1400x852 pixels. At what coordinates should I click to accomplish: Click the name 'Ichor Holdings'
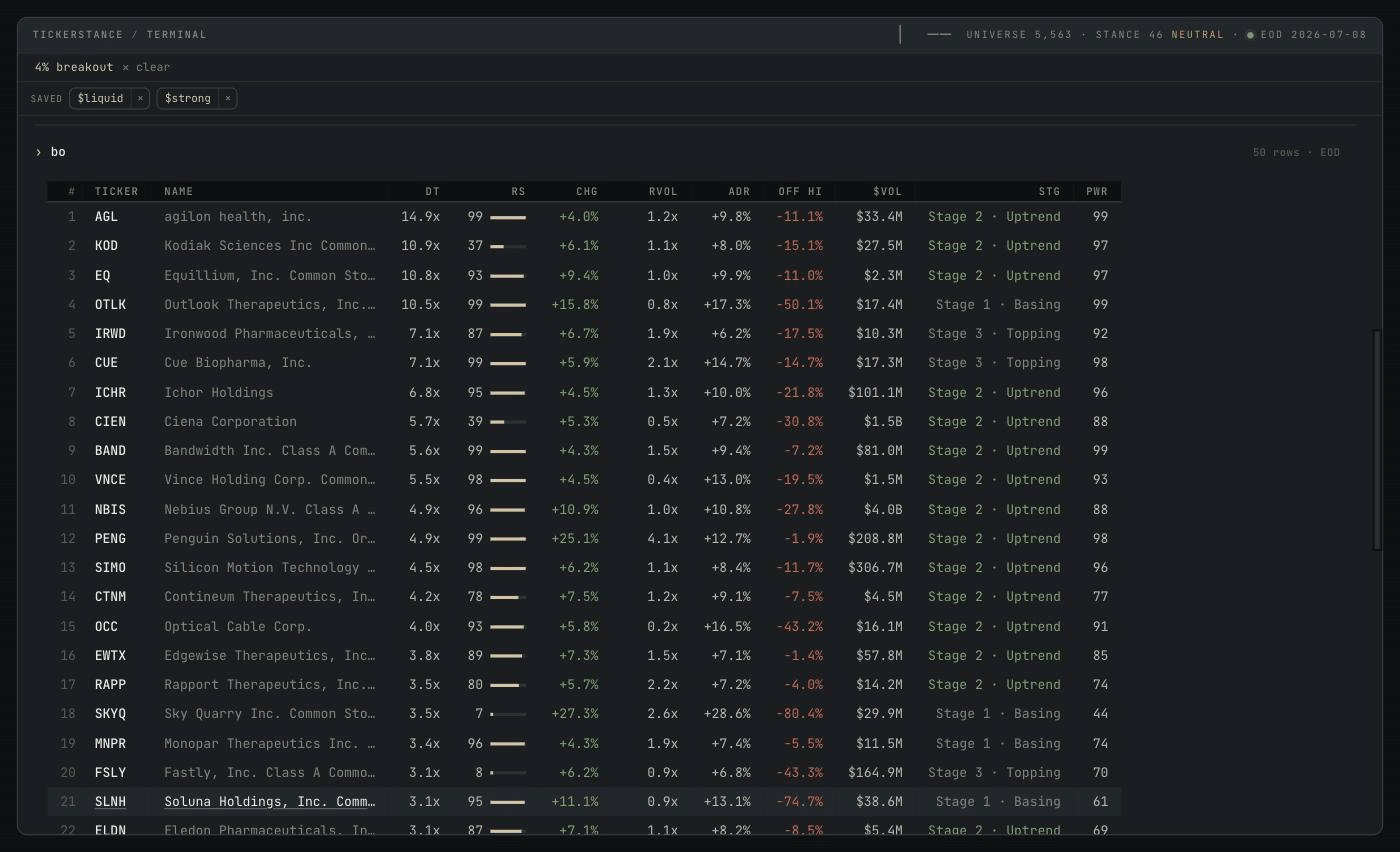[219, 392]
